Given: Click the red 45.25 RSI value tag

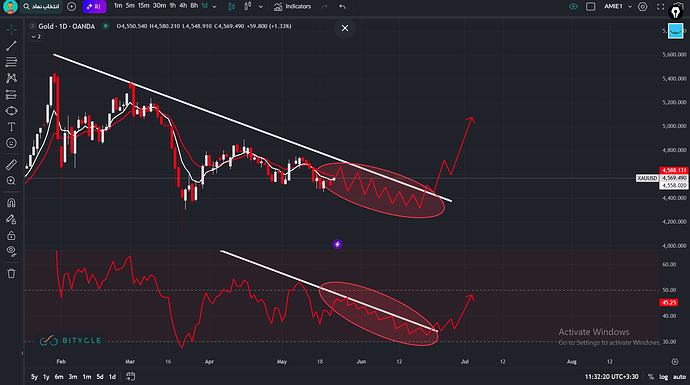Looking at the screenshot, I should tap(669, 303).
